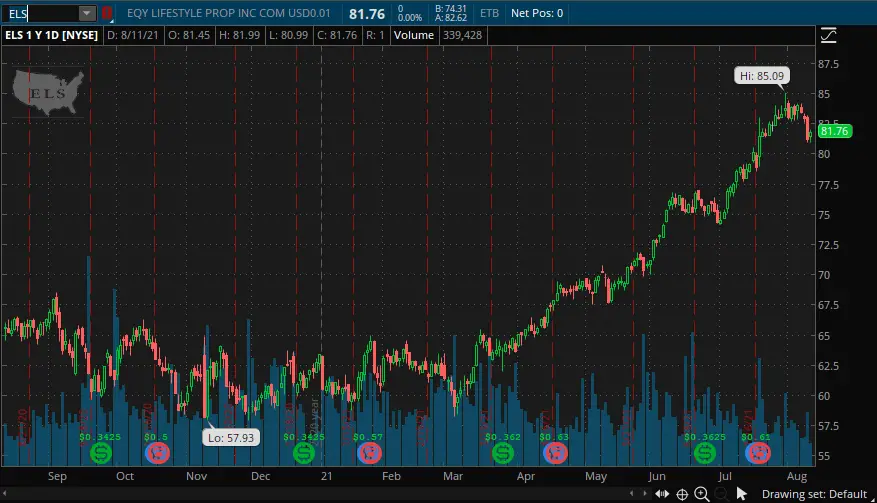Click the Net Pos: 0 indicator
The height and width of the screenshot is (503, 877).
[537, 13]
